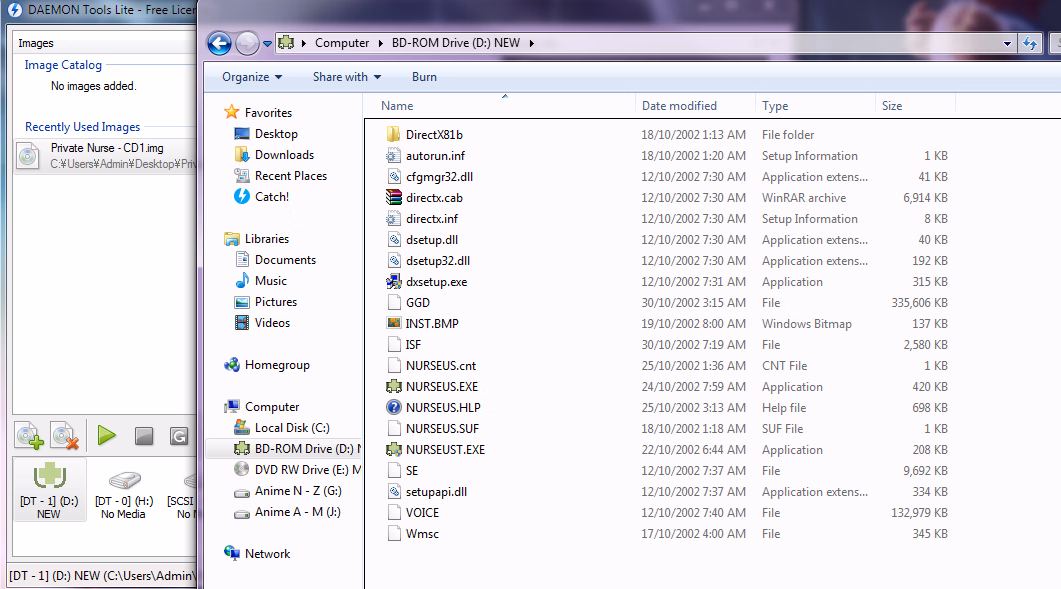This screenshot has width=1061, height=589.
Task: Select Libraries in the navigation pane
Action: click(267, 238)
